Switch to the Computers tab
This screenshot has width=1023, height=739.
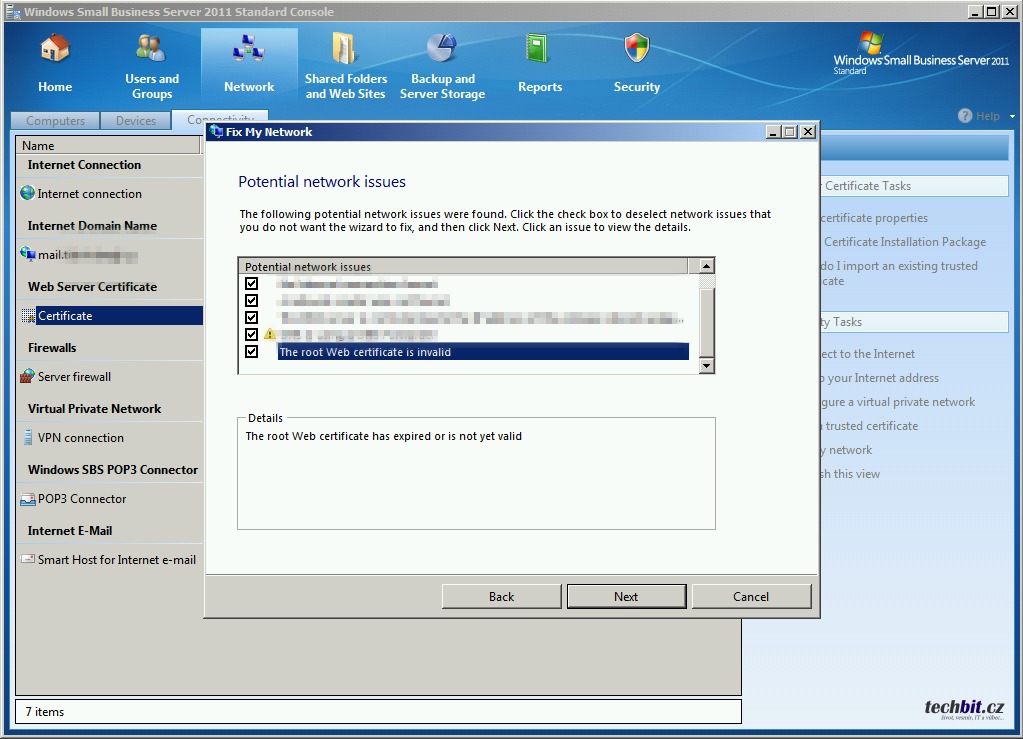coord(56,121)
